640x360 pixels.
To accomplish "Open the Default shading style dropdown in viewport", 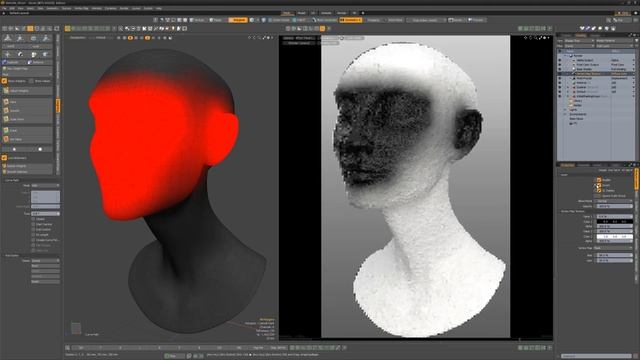I will (101, 38).
